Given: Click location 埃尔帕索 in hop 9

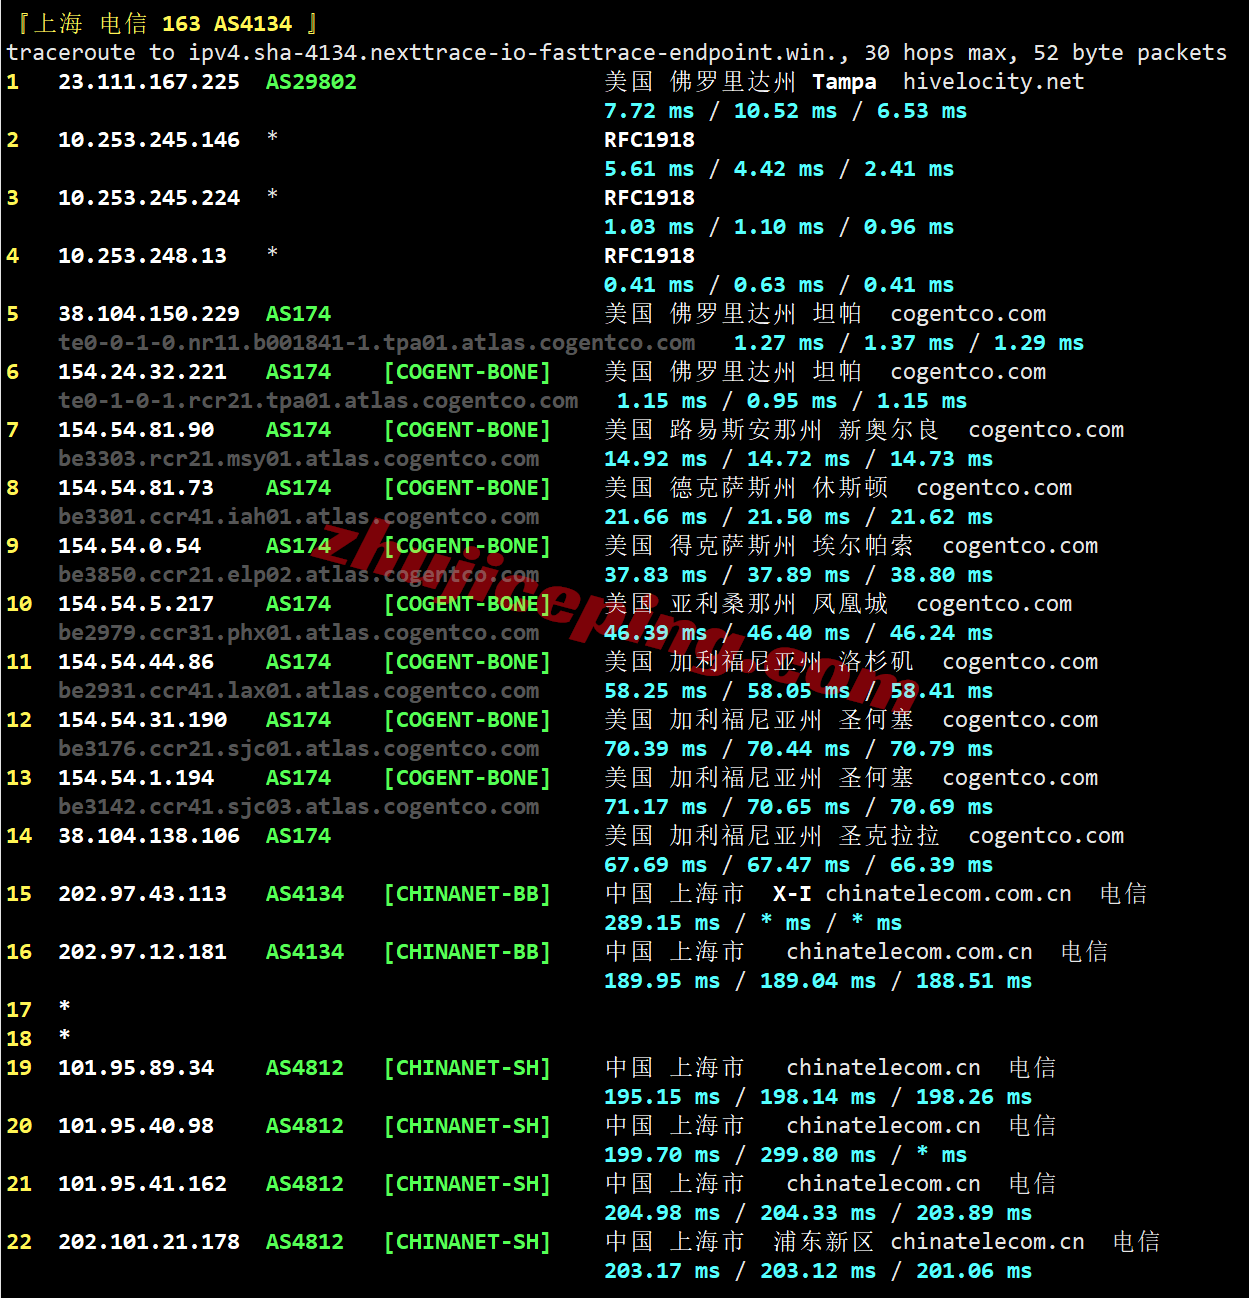Looking at the screenshot, I should (863, 546).
